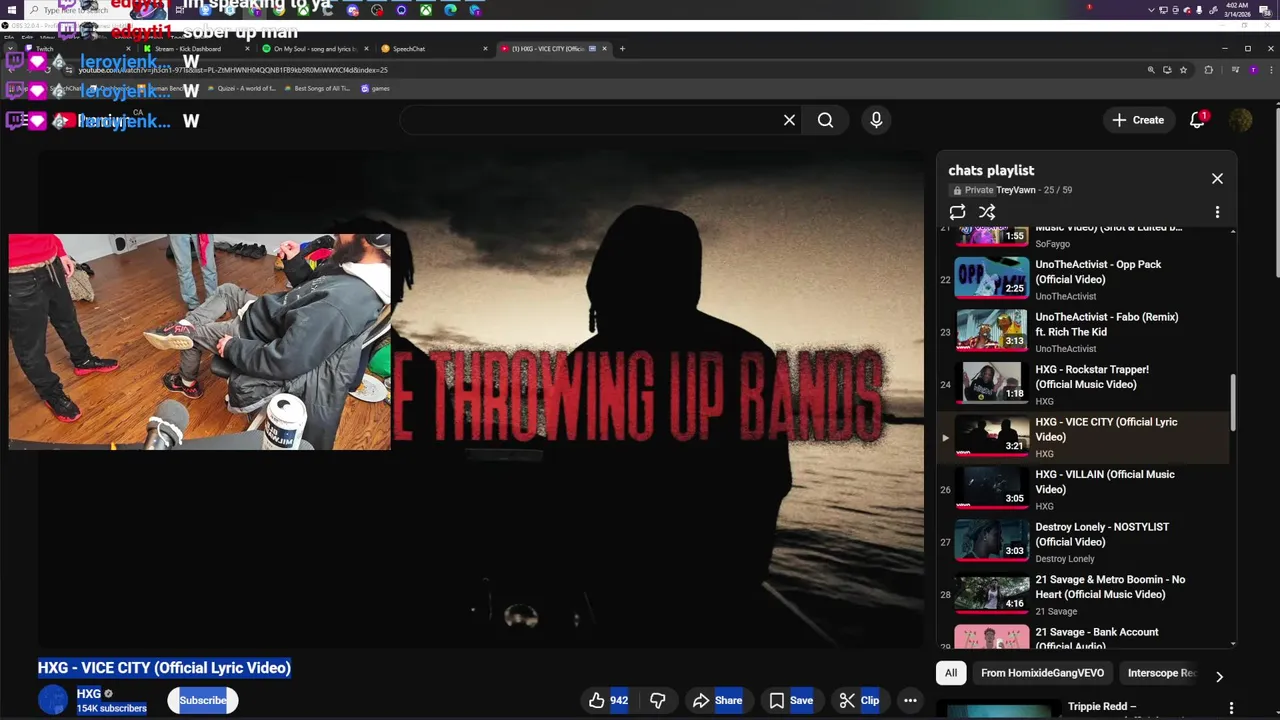Open the games bookmarks folder
This screenshot has height=720, width=1280.
coord(375,88)
